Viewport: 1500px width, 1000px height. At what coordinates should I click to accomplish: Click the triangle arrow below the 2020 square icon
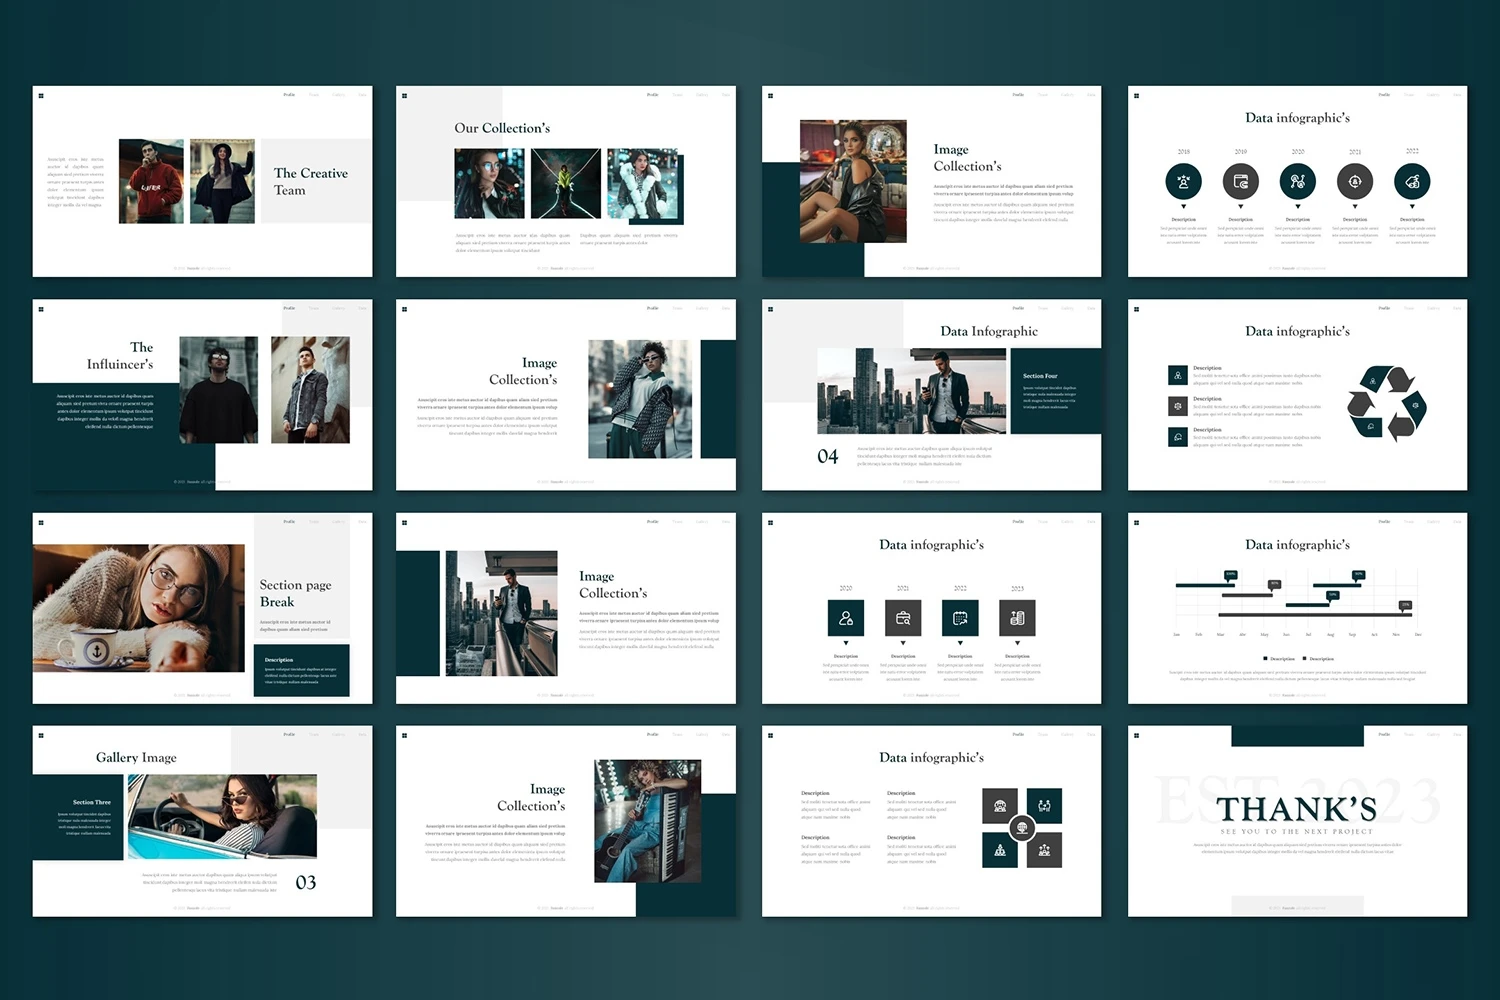846,643
